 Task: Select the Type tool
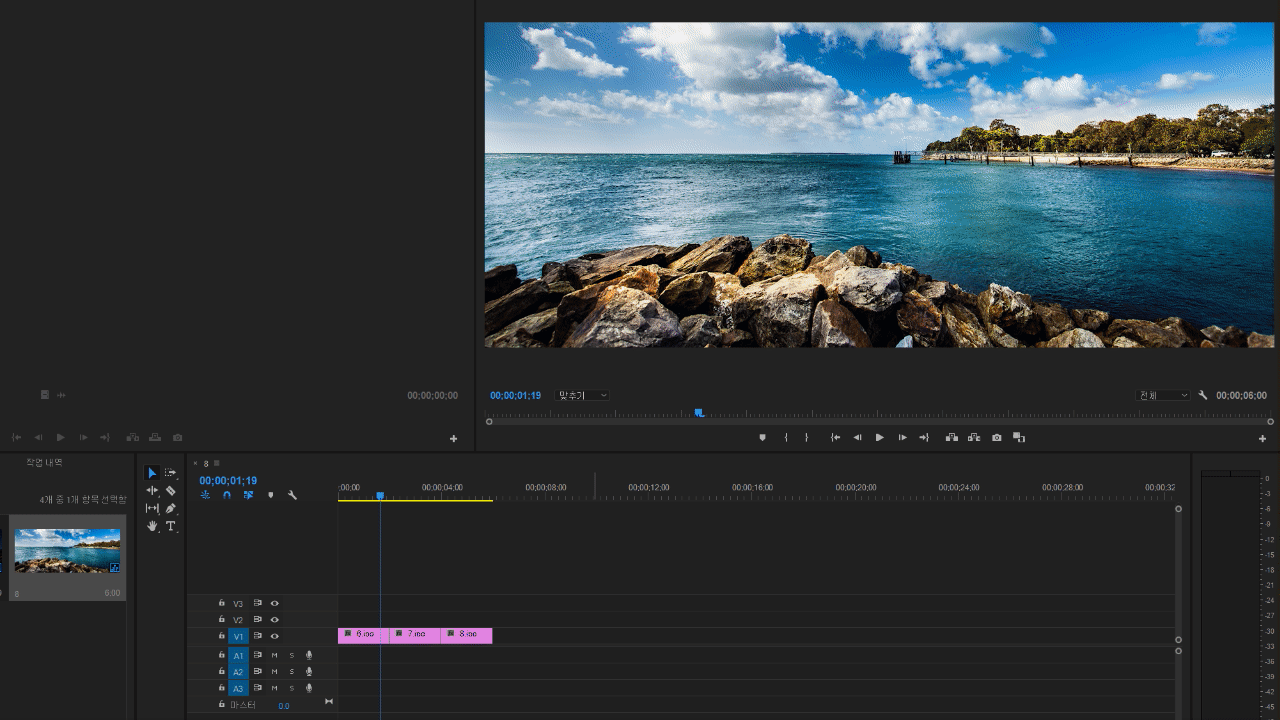coord(171,526)
